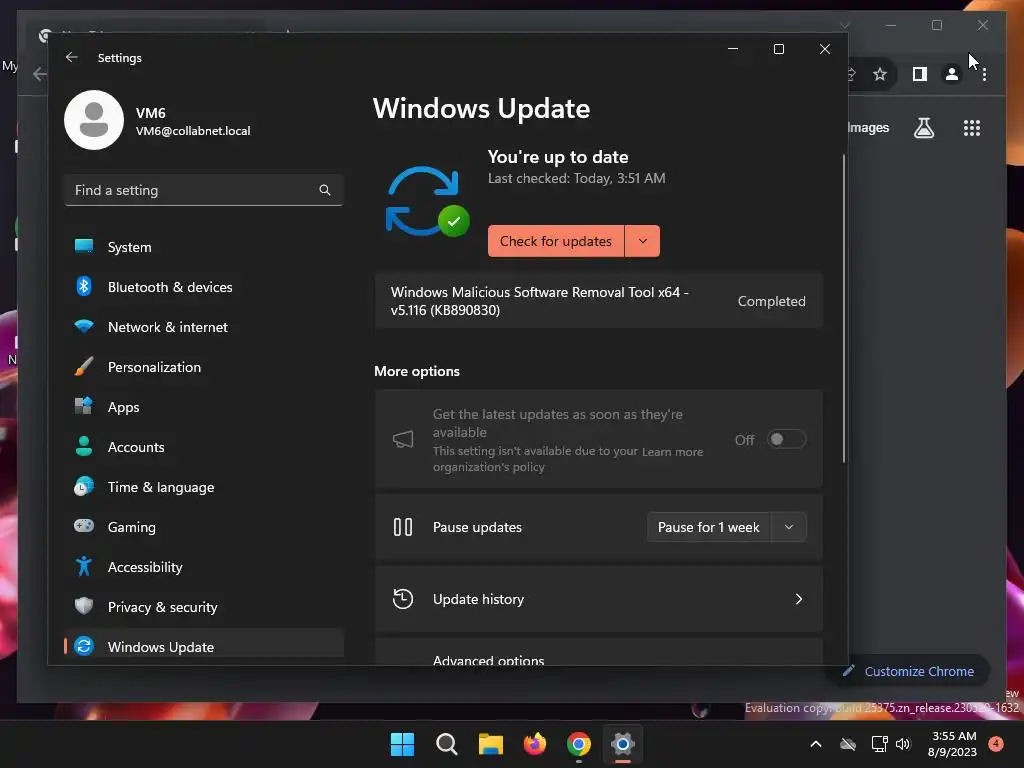Select System in the sidebar
This screenshot has height=768, width=1024.
tap(204, 247)
